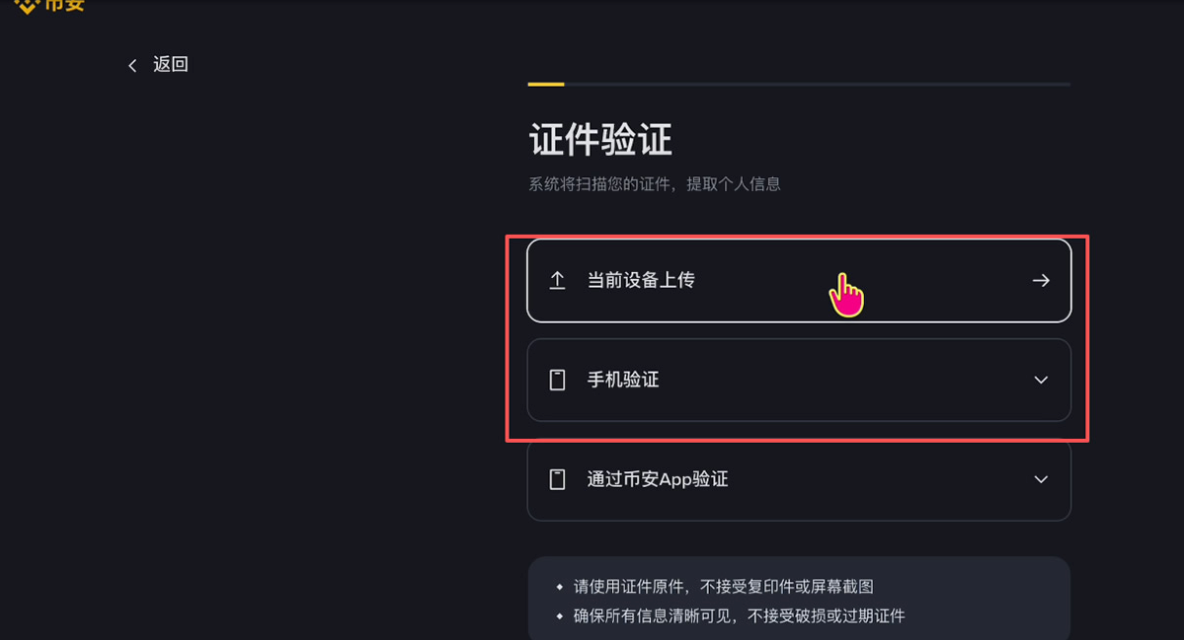Viewport: 1184px width, 640px height.
Task: Collapse the 手机验证 section chevron
Action: coord(1040,380)
